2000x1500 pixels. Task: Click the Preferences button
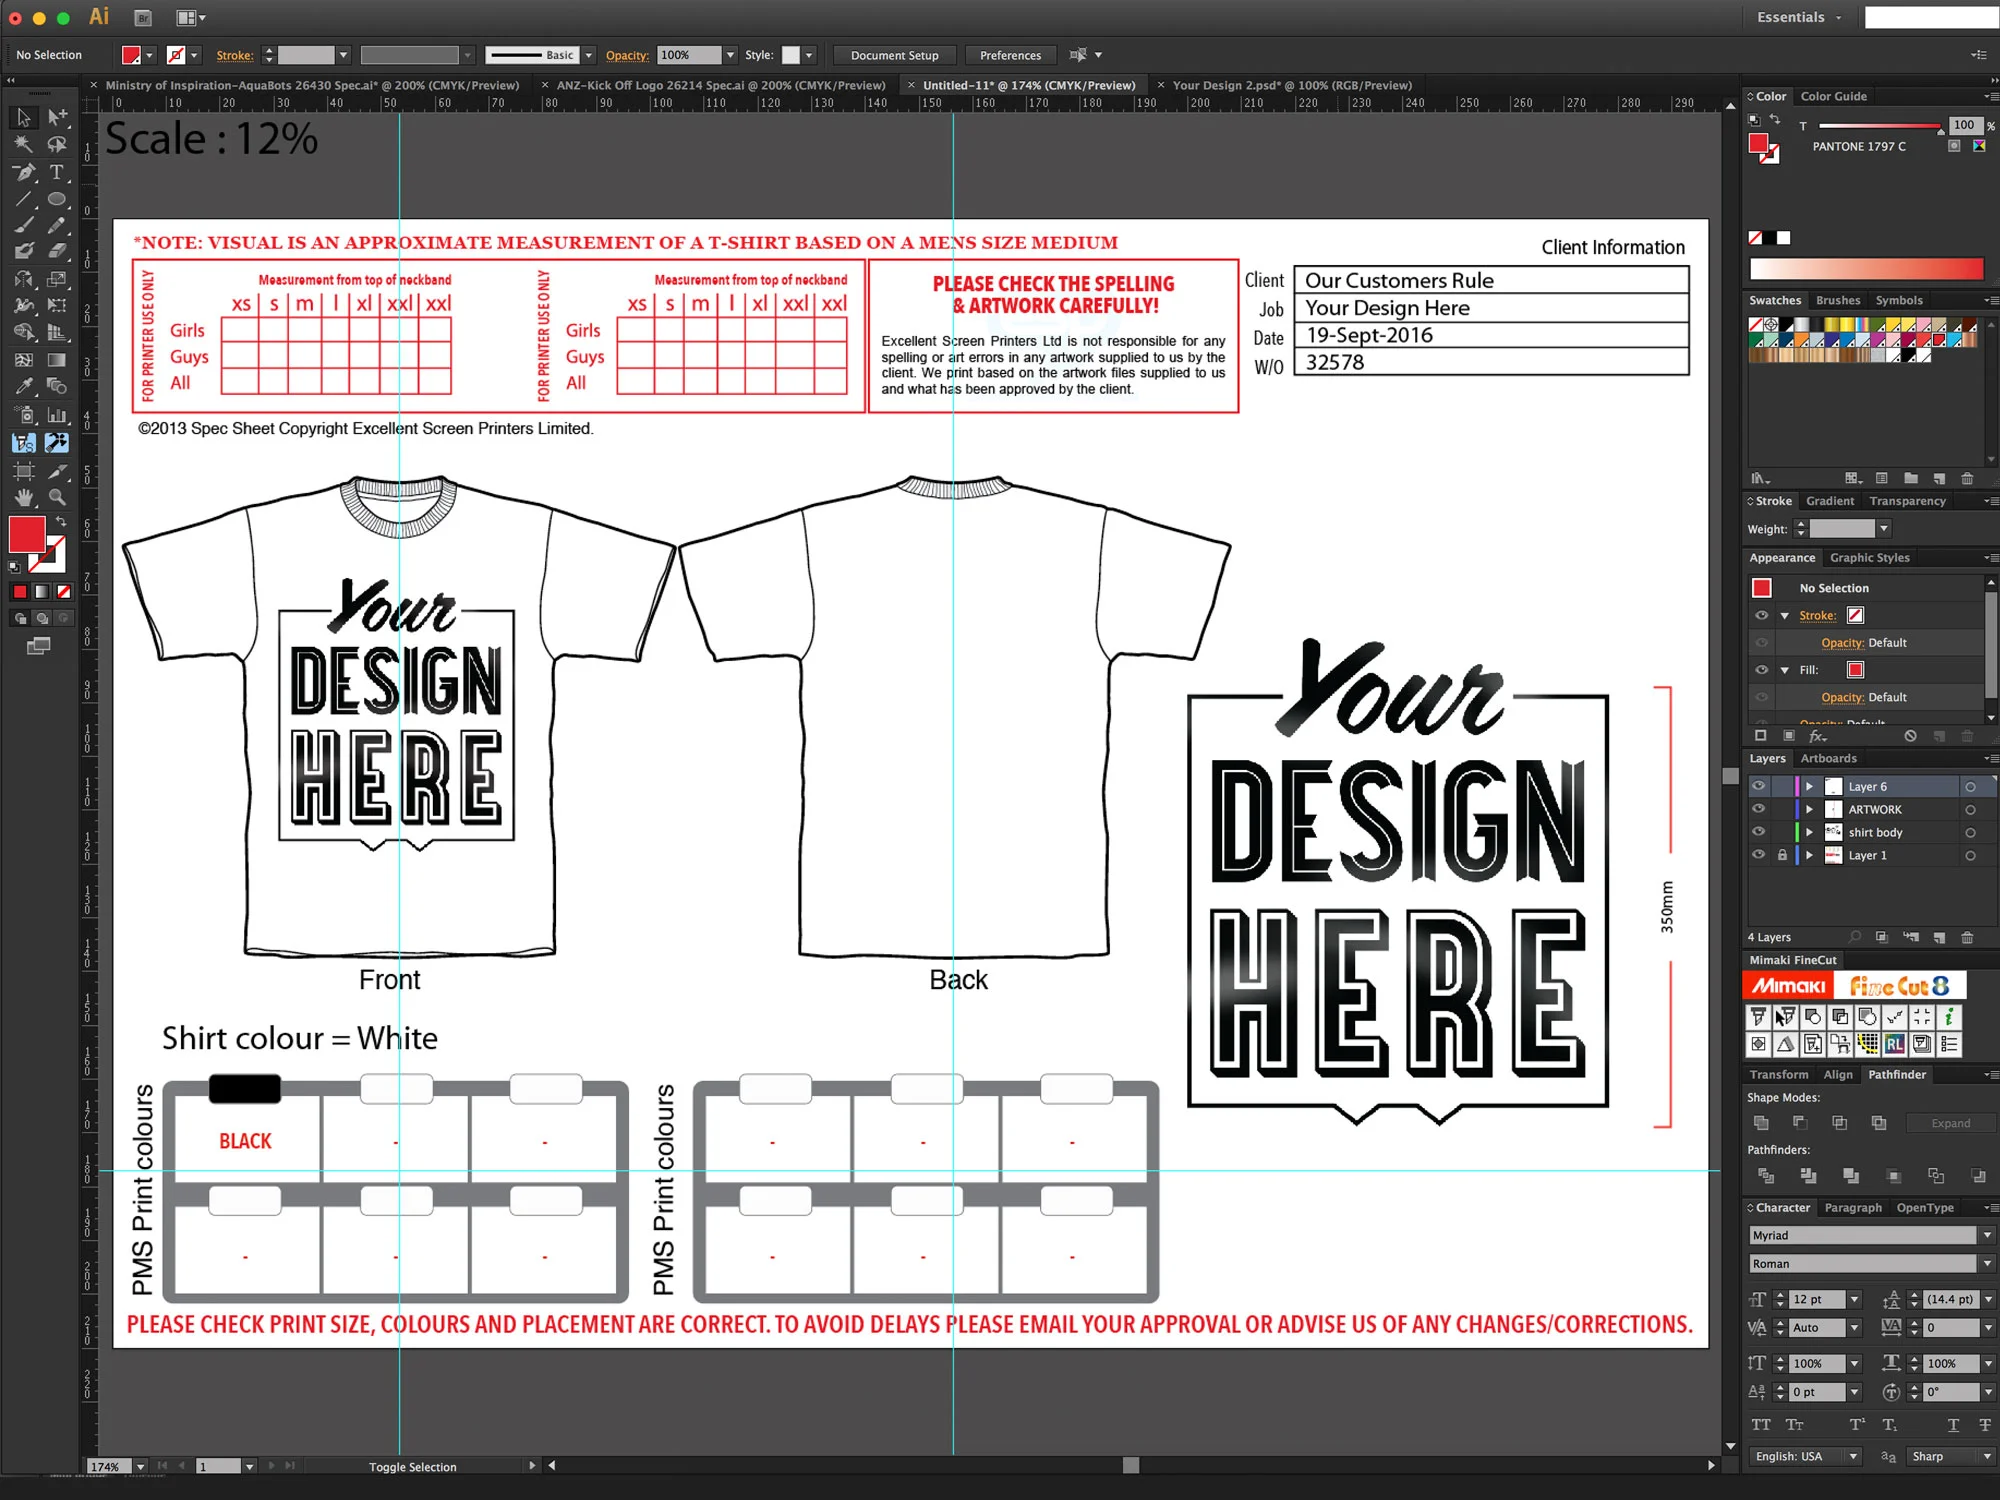point(1010,55)
